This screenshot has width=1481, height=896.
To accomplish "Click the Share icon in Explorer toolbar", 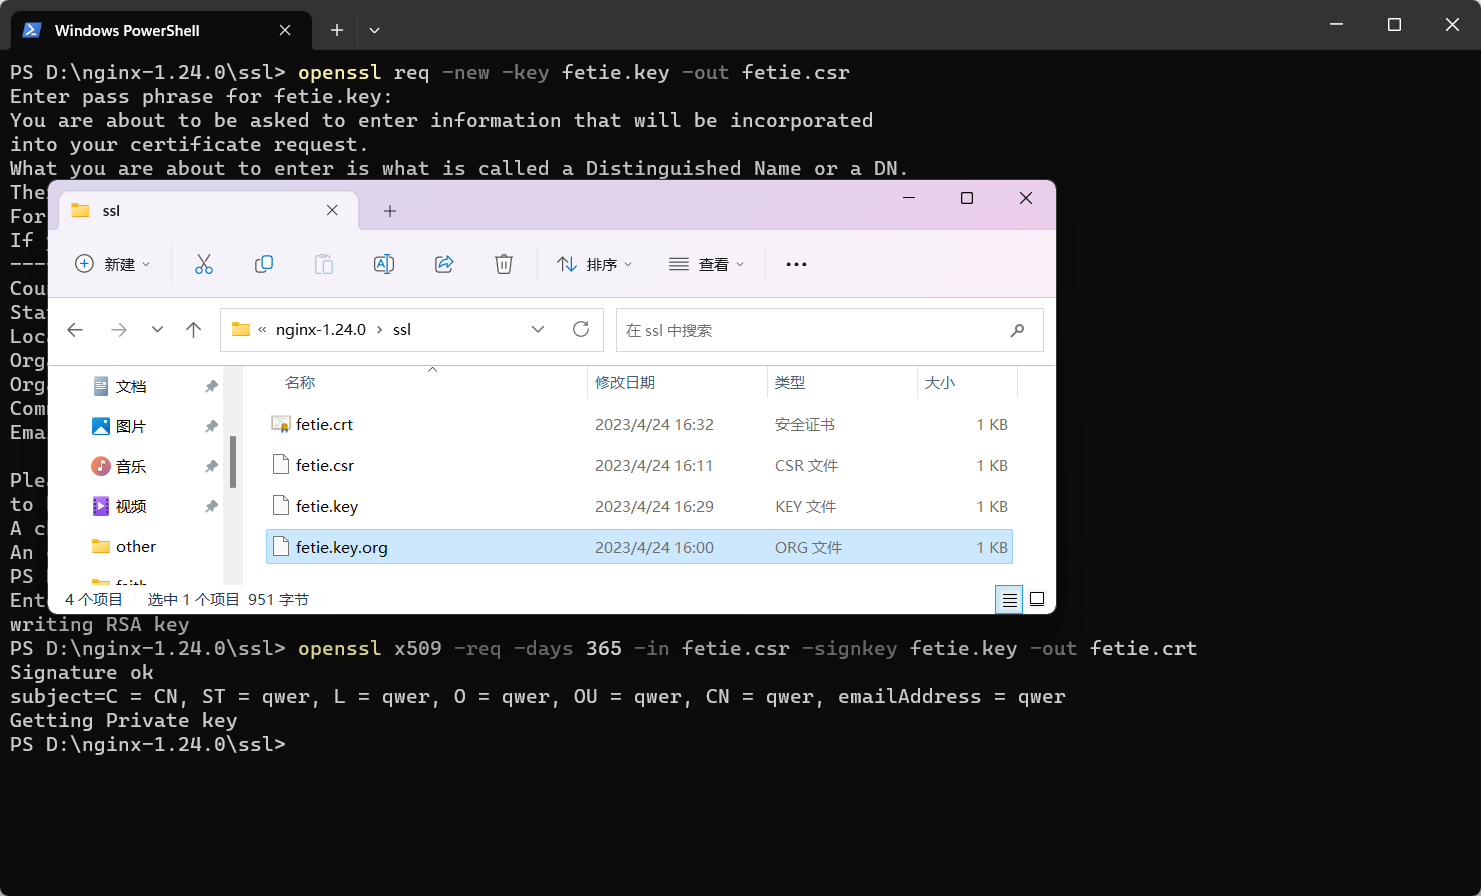I will 444,264.
